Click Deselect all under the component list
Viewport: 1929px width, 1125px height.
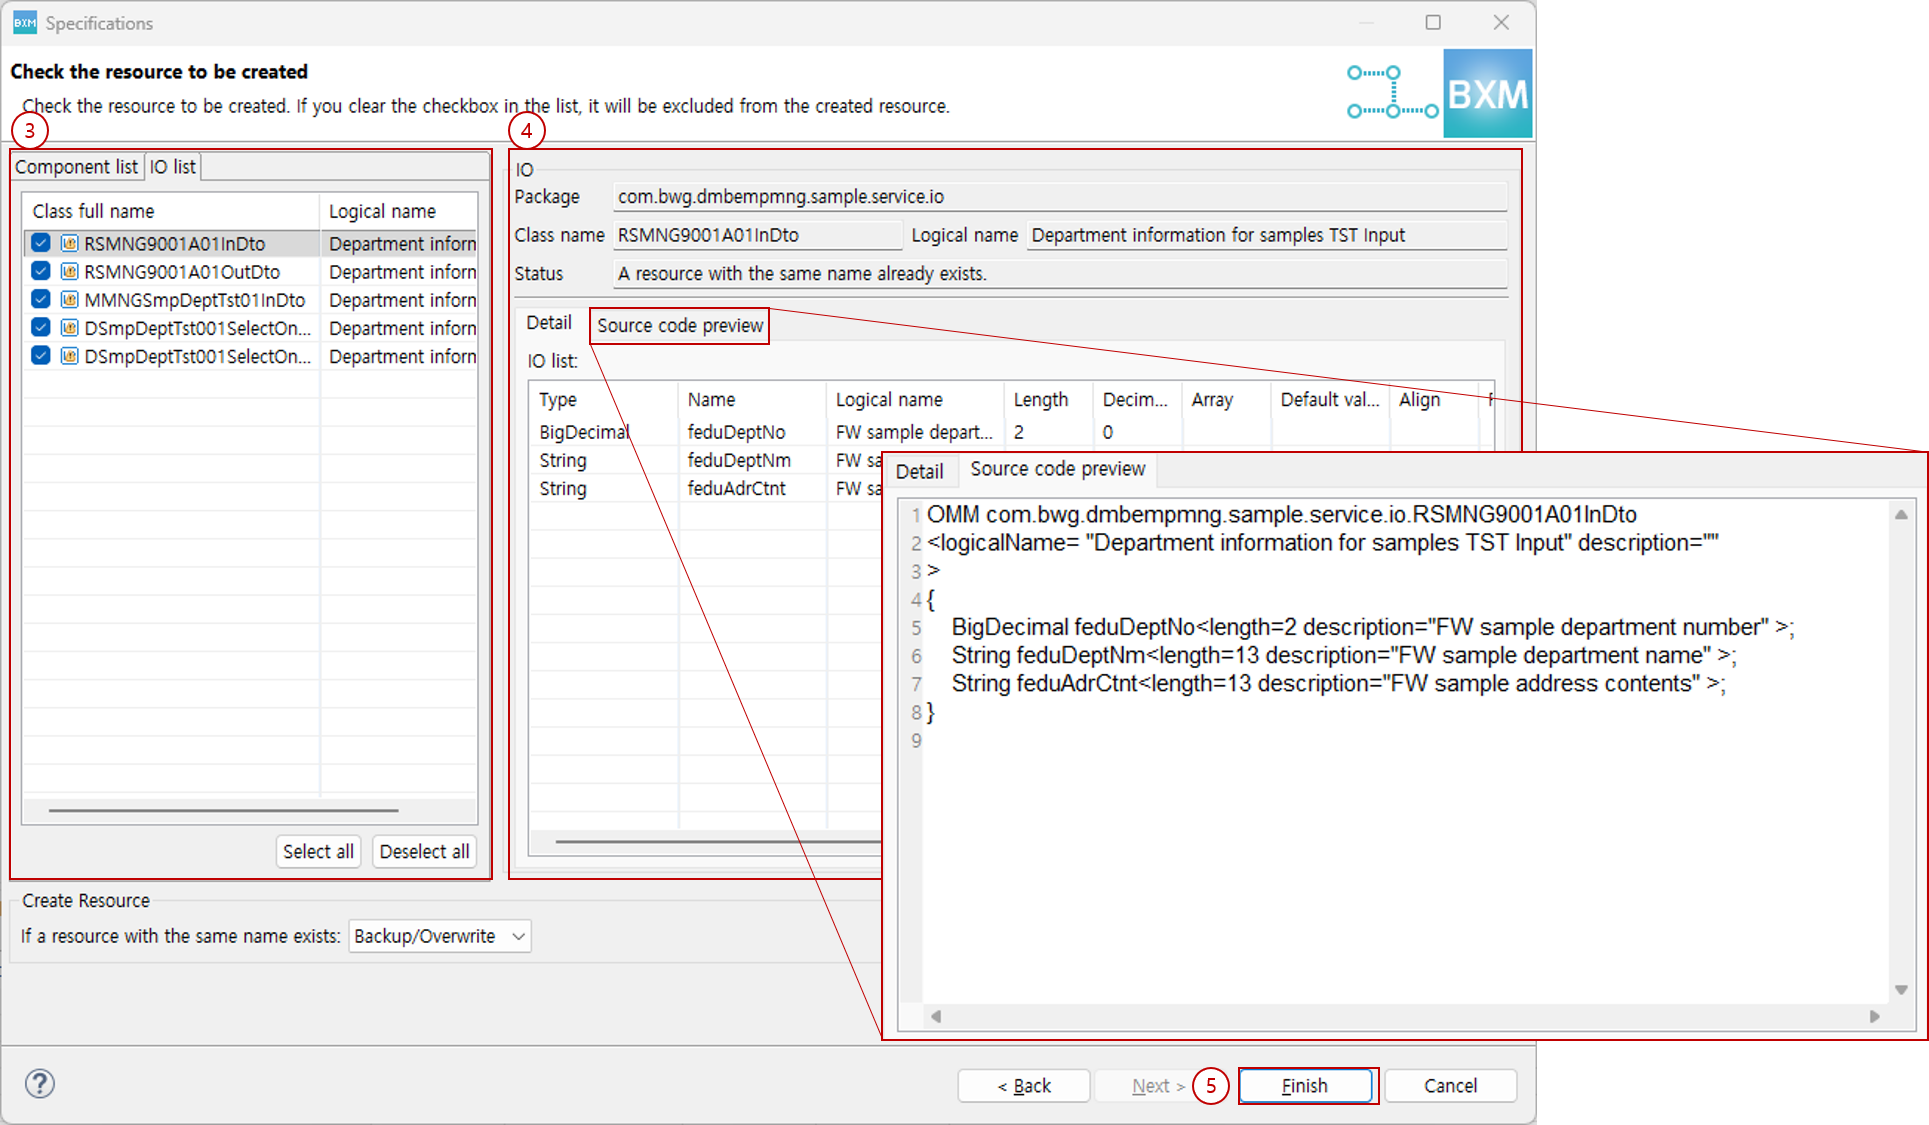pyautogui.click(x=424, y=851)
